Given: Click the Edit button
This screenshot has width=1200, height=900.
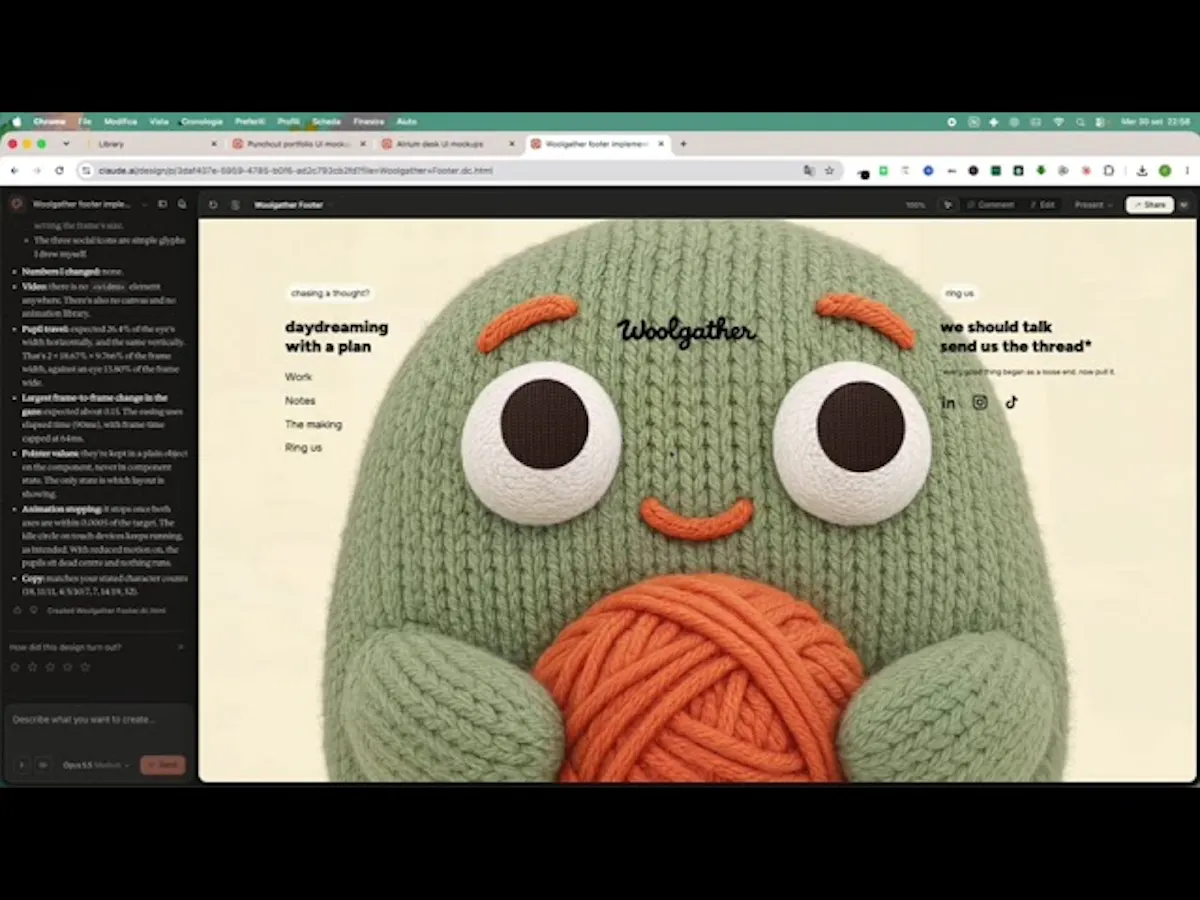Looking at the screenshot, I should 1043,204.
